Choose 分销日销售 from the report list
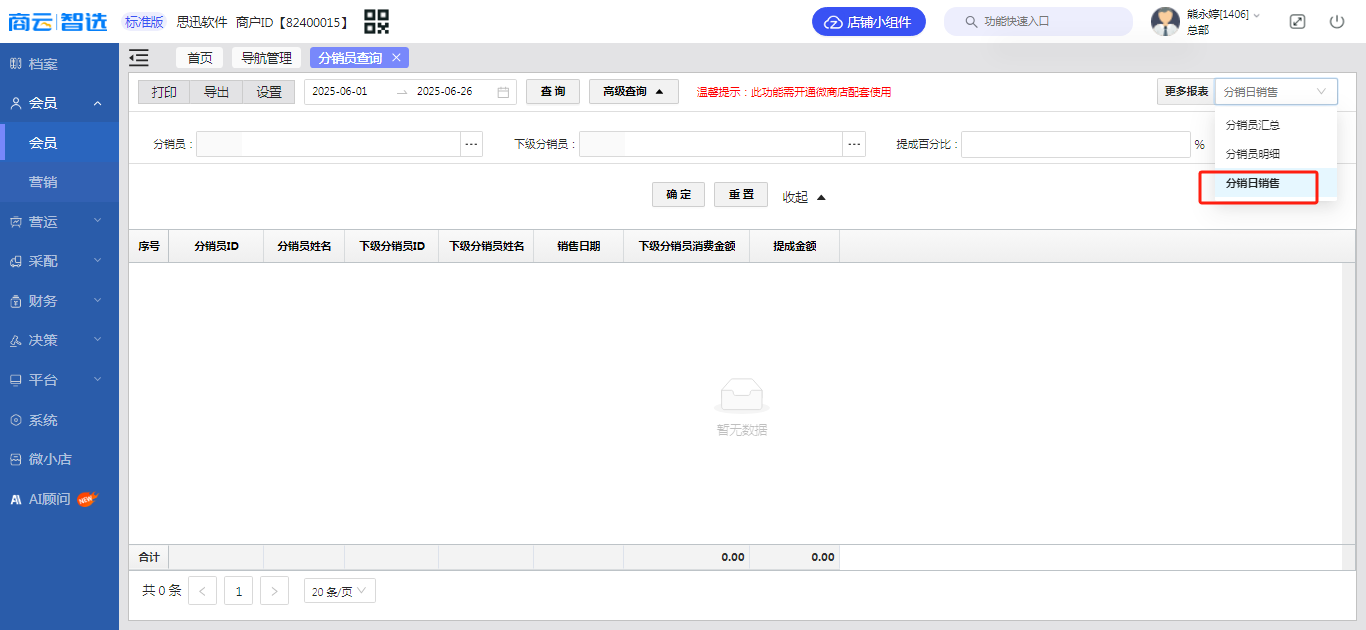The image size is (1366, 630). (x=1276, y=183)
